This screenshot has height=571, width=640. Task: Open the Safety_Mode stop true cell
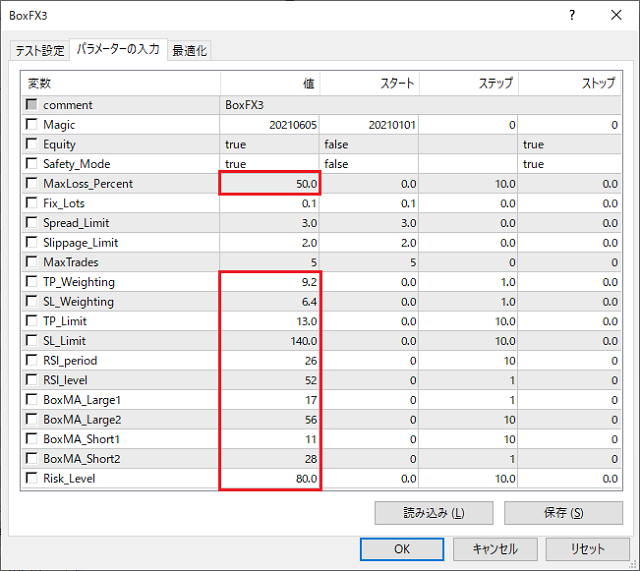[570, 164]
